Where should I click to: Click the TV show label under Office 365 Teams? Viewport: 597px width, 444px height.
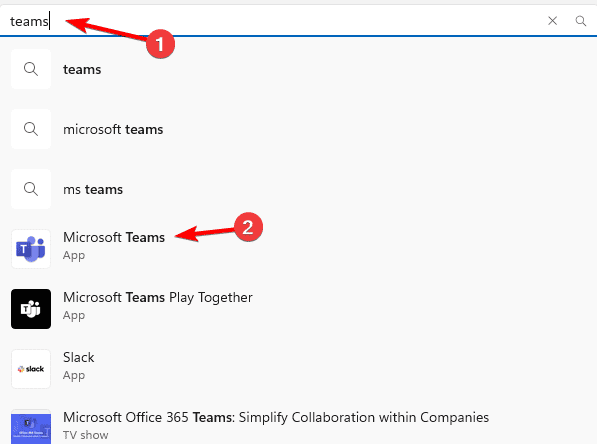86,435
